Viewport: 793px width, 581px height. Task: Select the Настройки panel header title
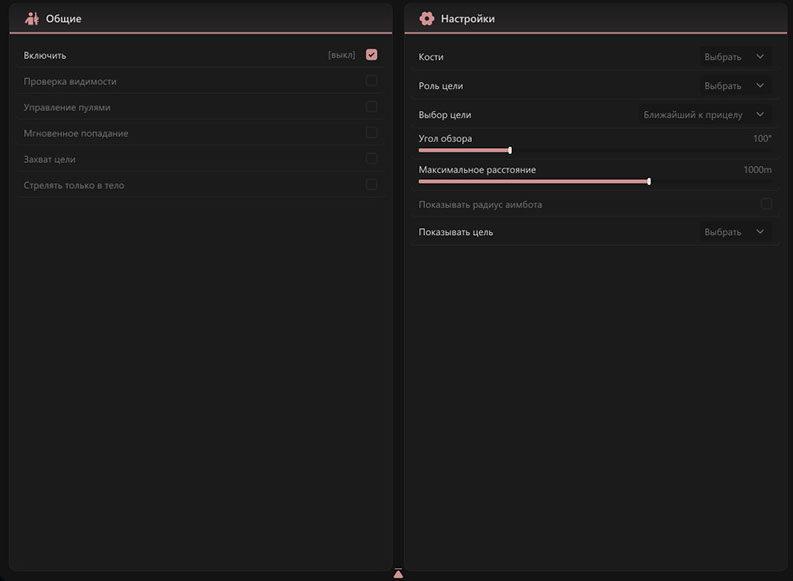[467, 19]
